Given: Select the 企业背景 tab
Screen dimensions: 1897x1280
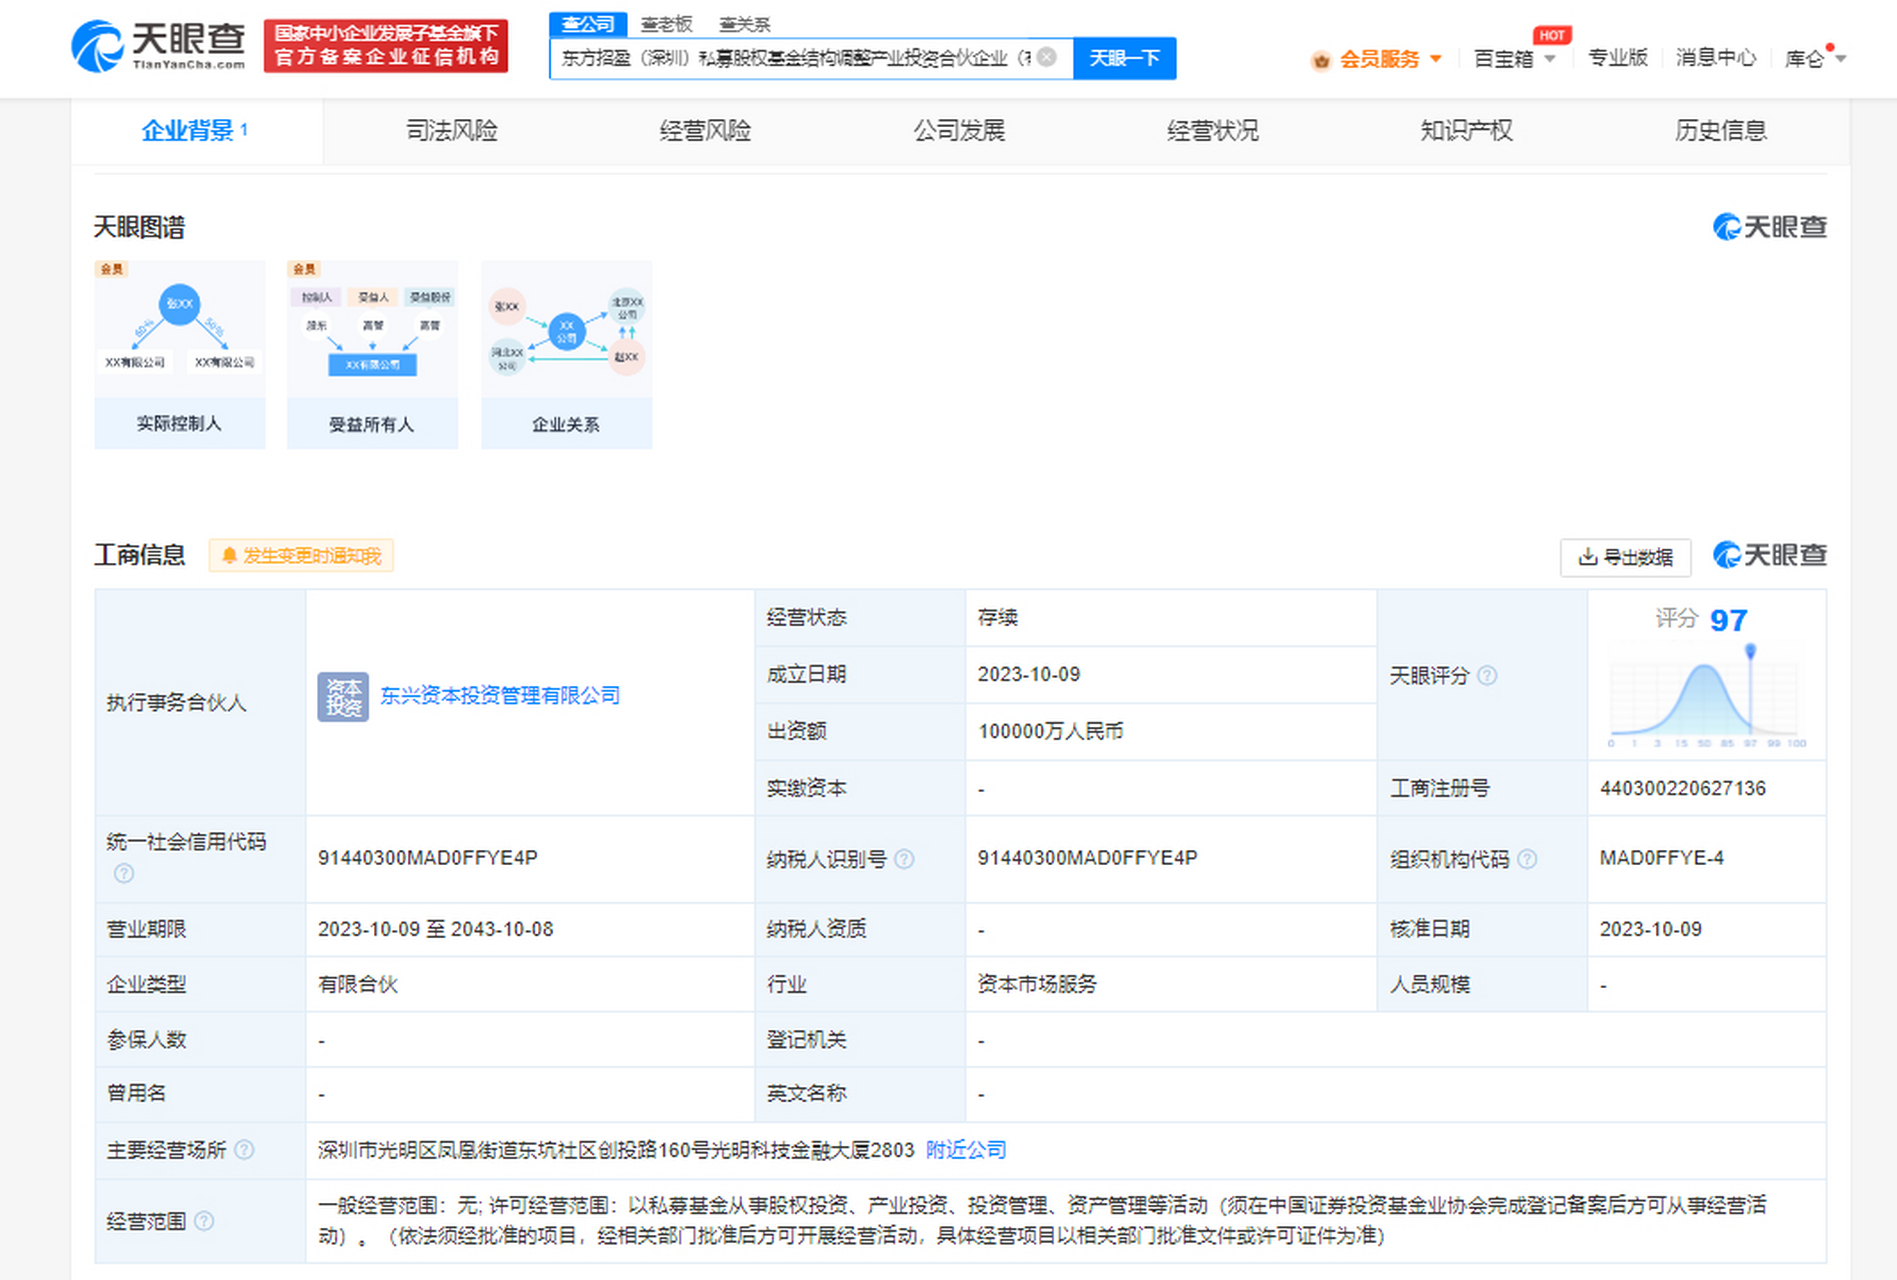Looking at the screenshot, I should (x=196, y=130).
